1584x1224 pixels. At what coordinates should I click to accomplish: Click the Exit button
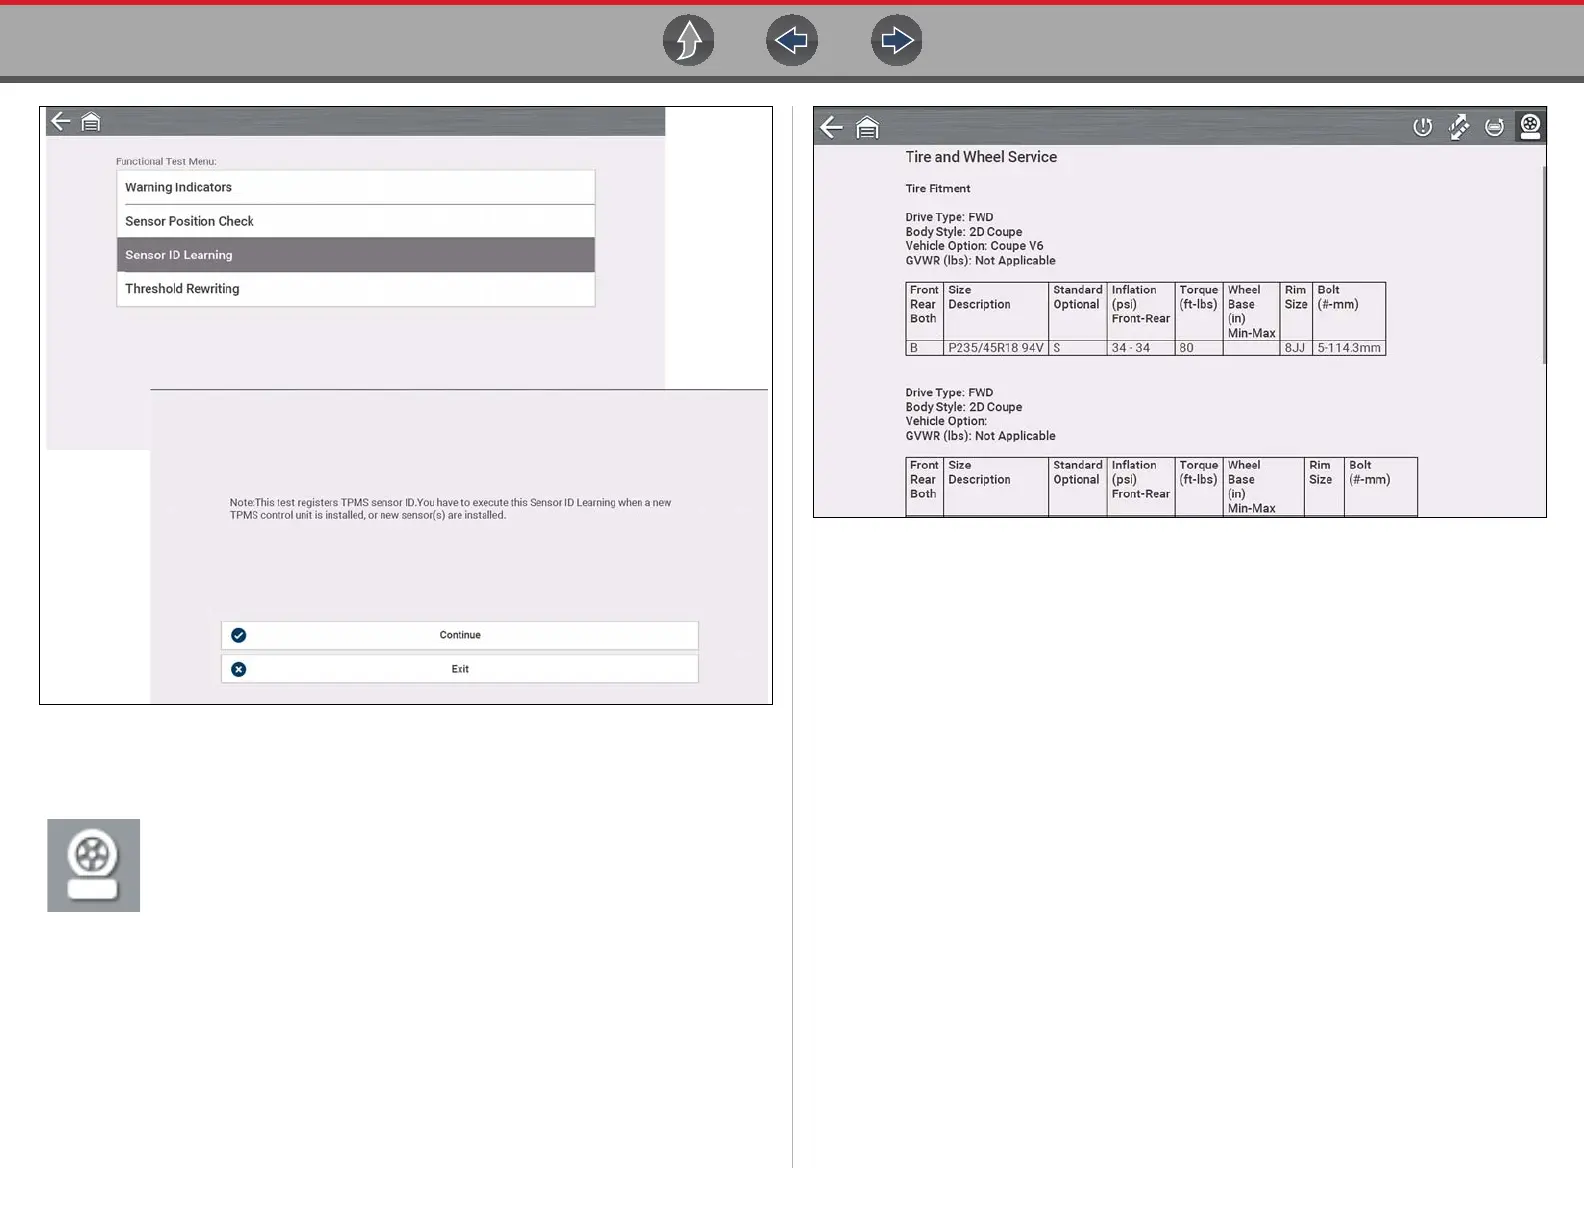(460, 669)
